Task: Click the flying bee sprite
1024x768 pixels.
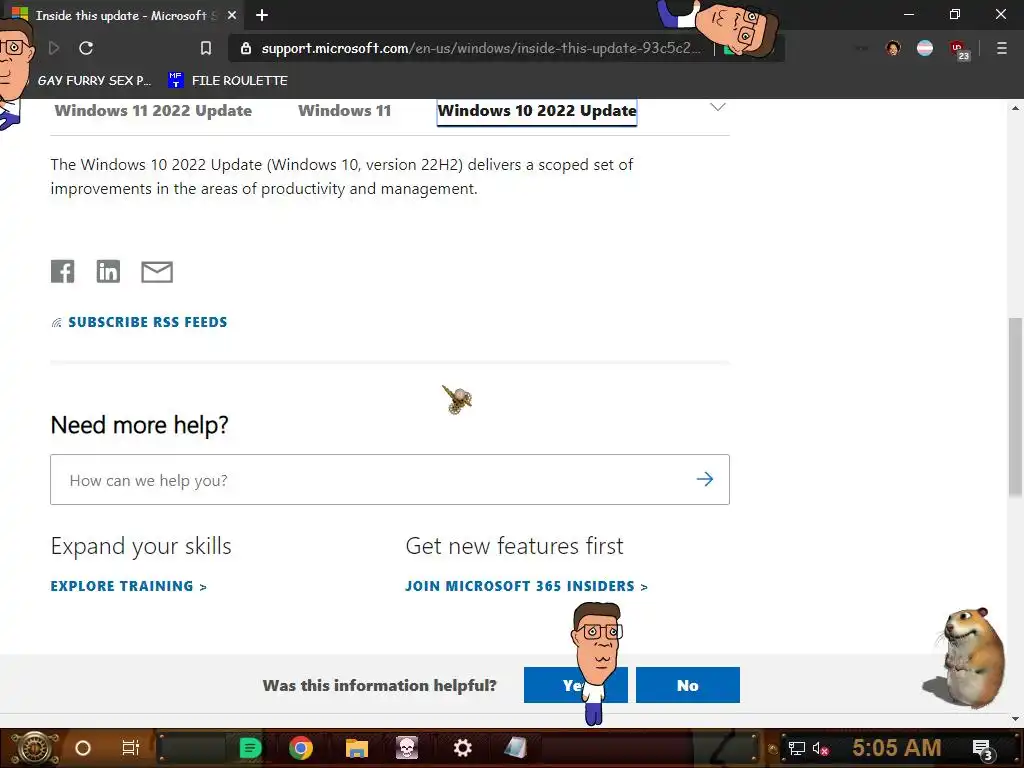Action: coord(456,399)
